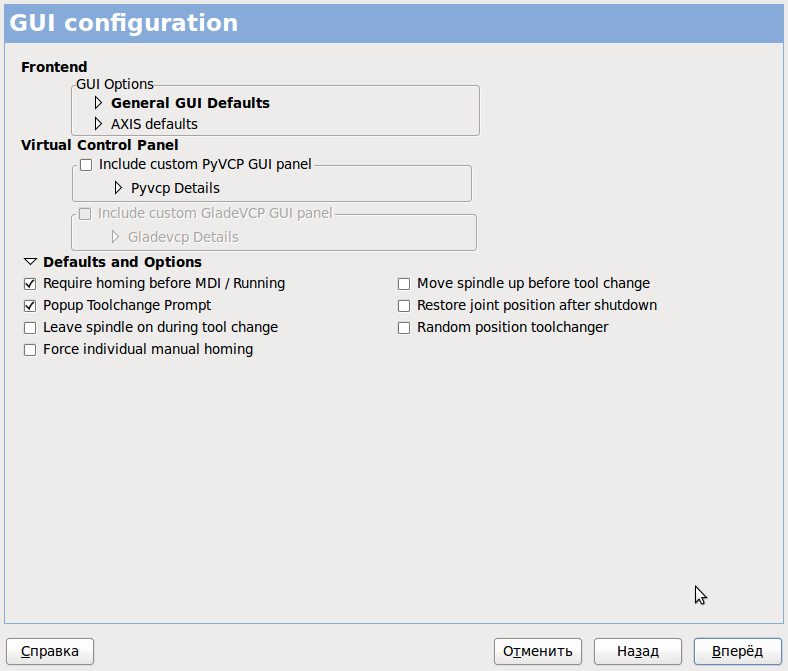Proceed with the Вперёд button
The image size is (788, 671).
(737, 651)
